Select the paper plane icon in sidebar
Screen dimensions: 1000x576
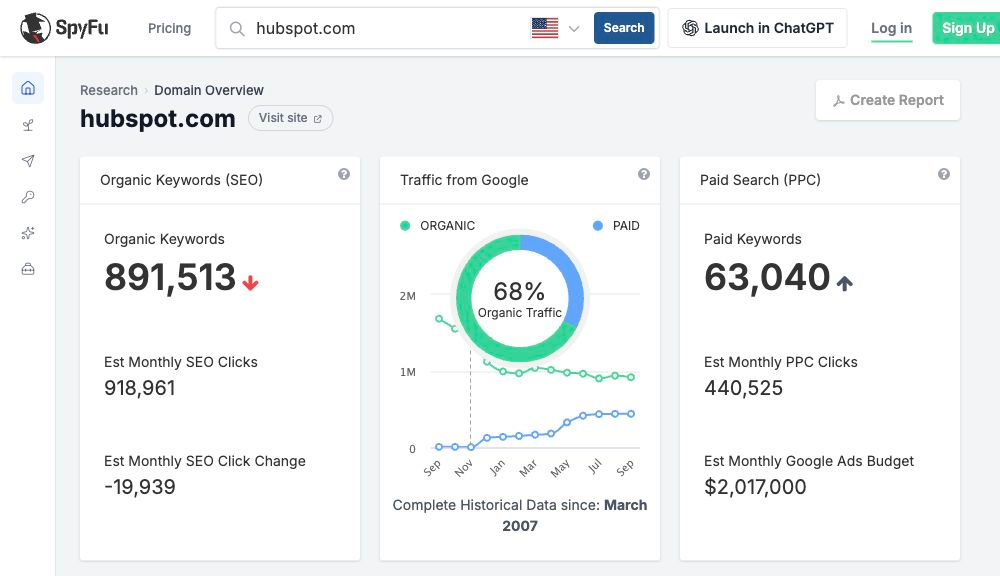pyautogui.click(x=28, y=161)
